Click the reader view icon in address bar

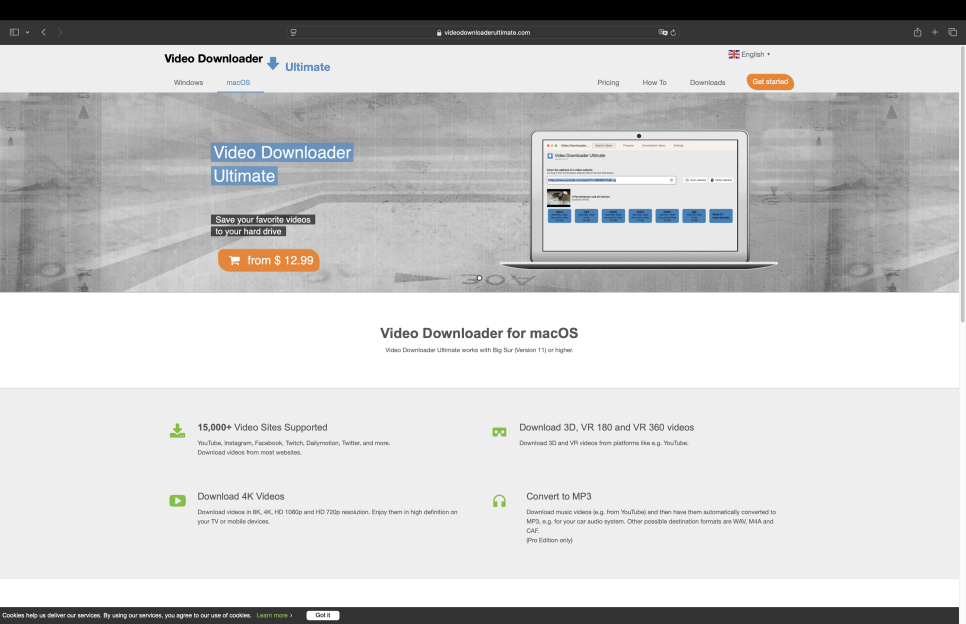tap(293, 33)
